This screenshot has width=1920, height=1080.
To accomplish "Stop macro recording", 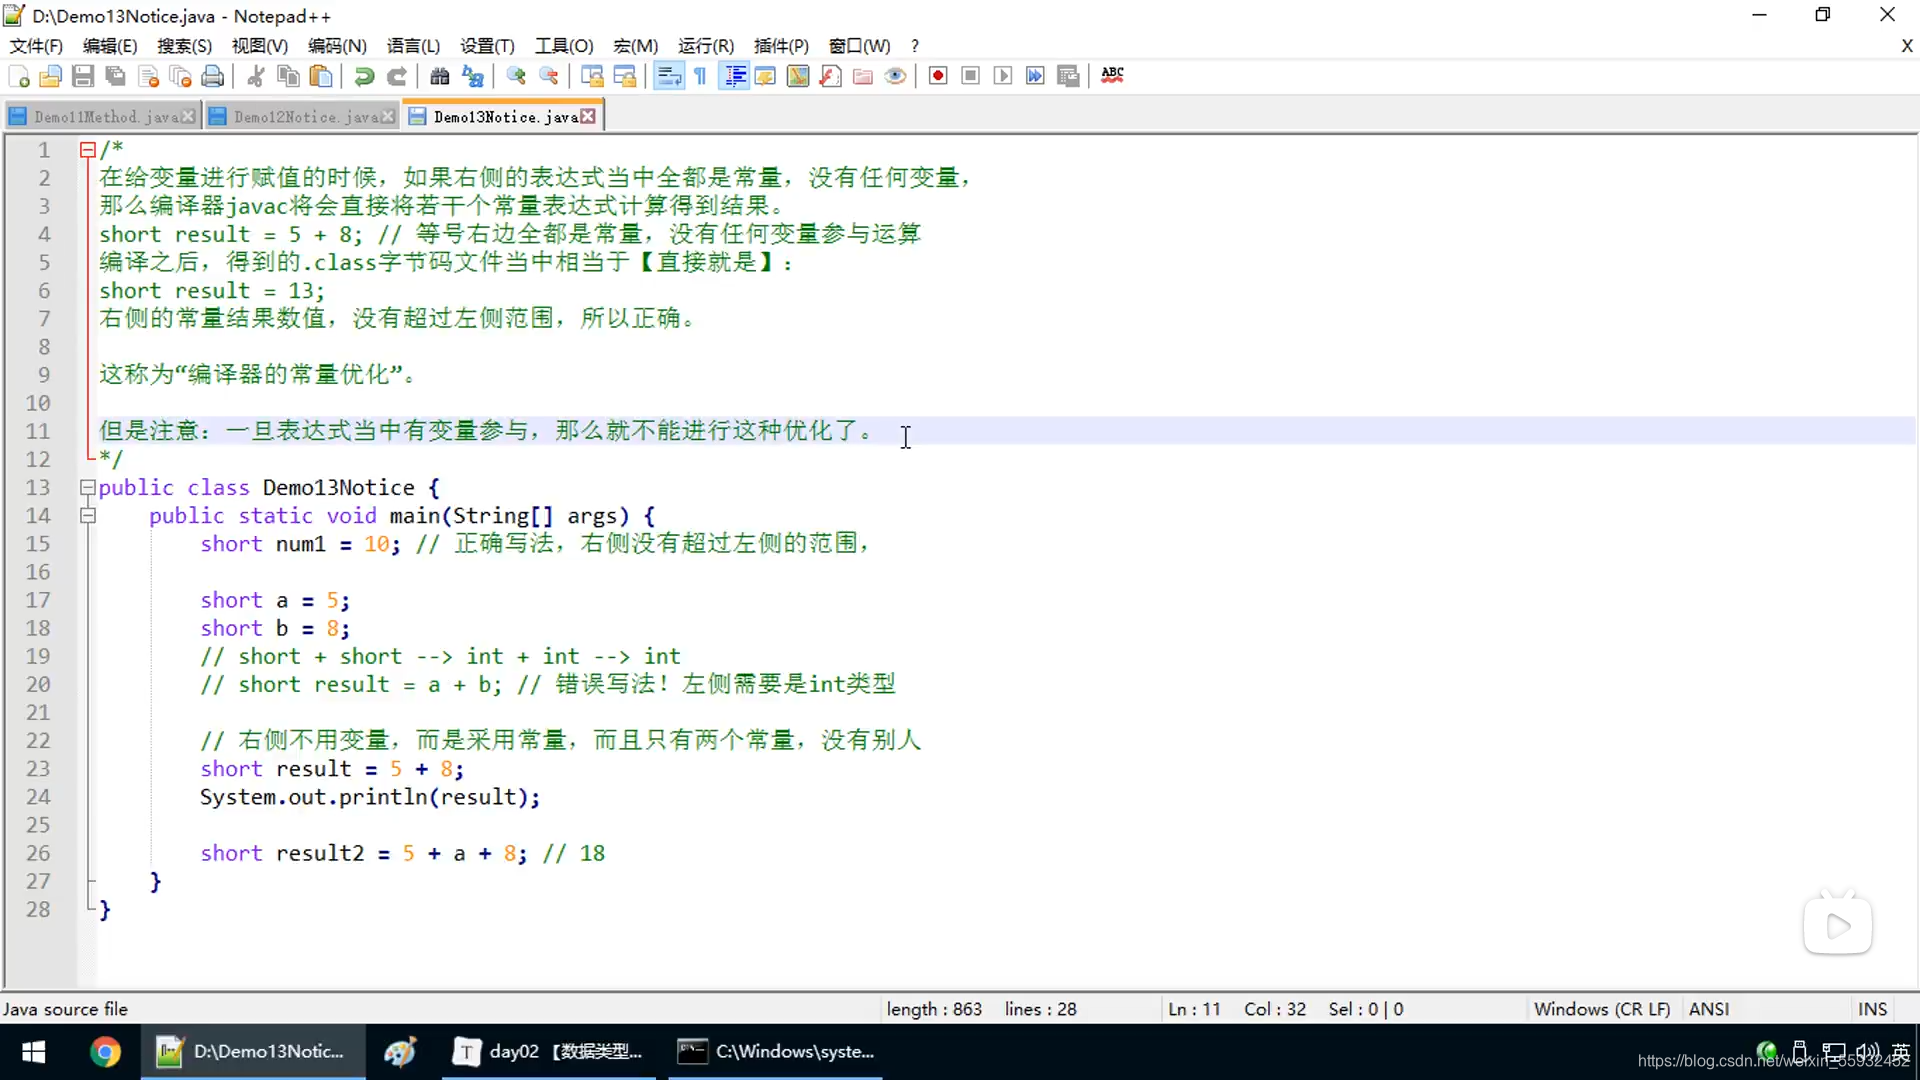I will (970, 76).
